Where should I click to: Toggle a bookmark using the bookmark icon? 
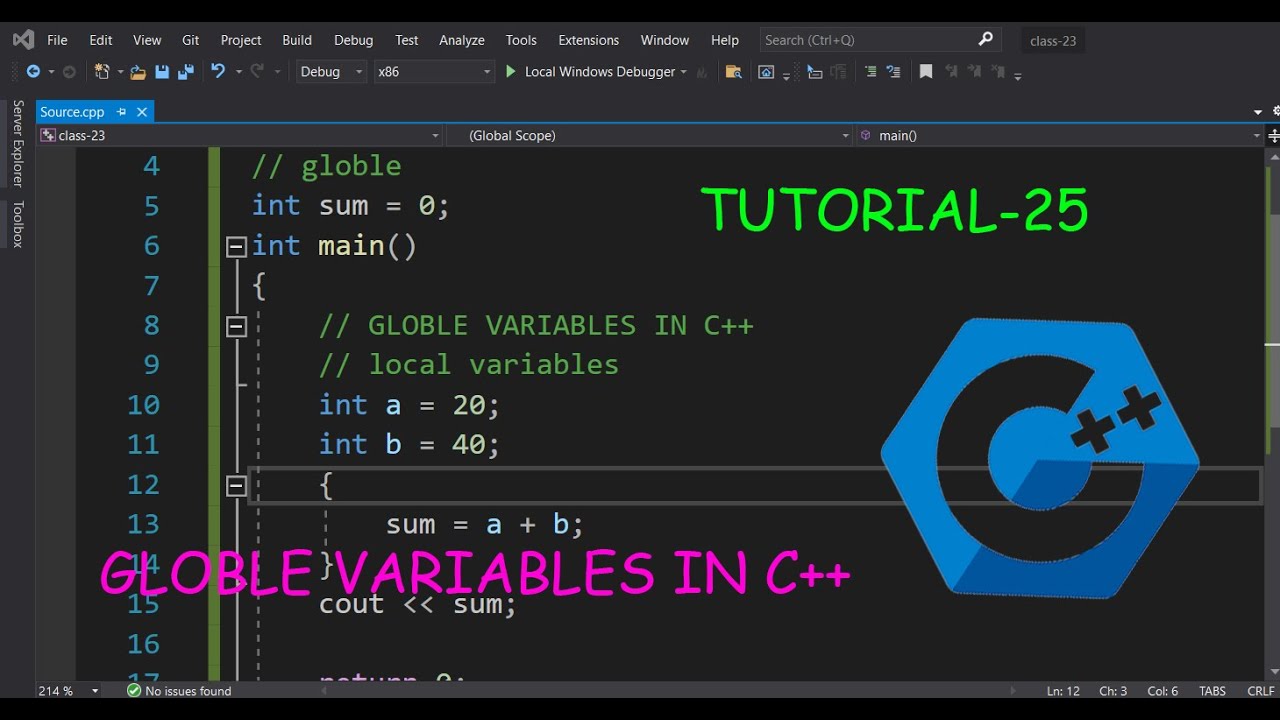[926, 72]
